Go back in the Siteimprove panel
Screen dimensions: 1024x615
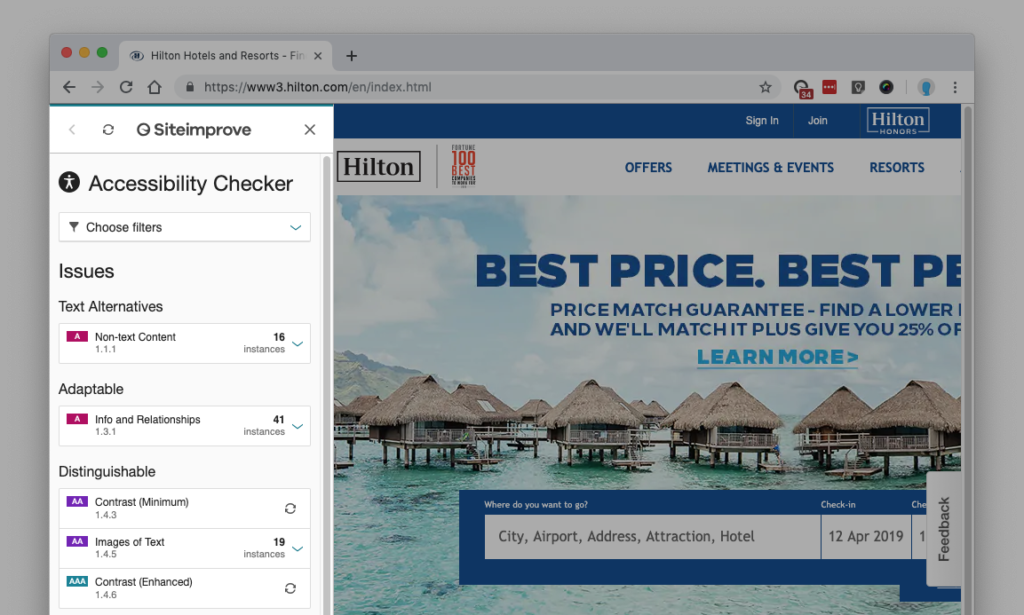[72, 130]
